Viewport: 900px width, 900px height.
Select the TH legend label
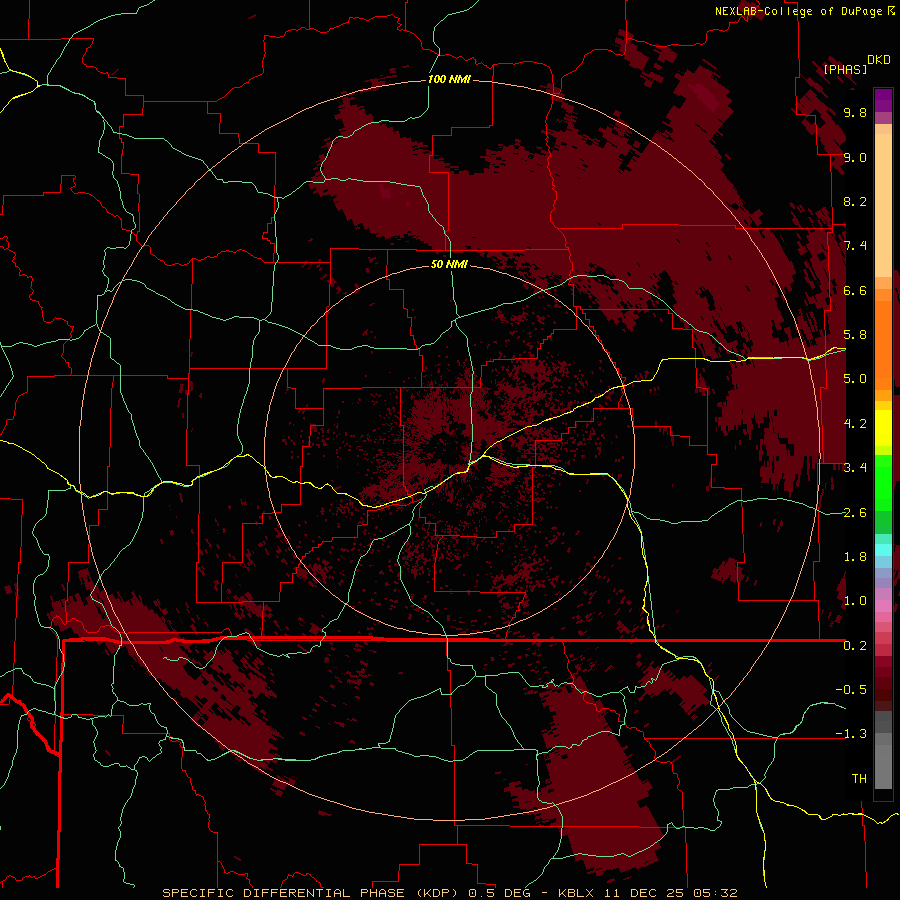pyautogui.click(x=859, y=779)
